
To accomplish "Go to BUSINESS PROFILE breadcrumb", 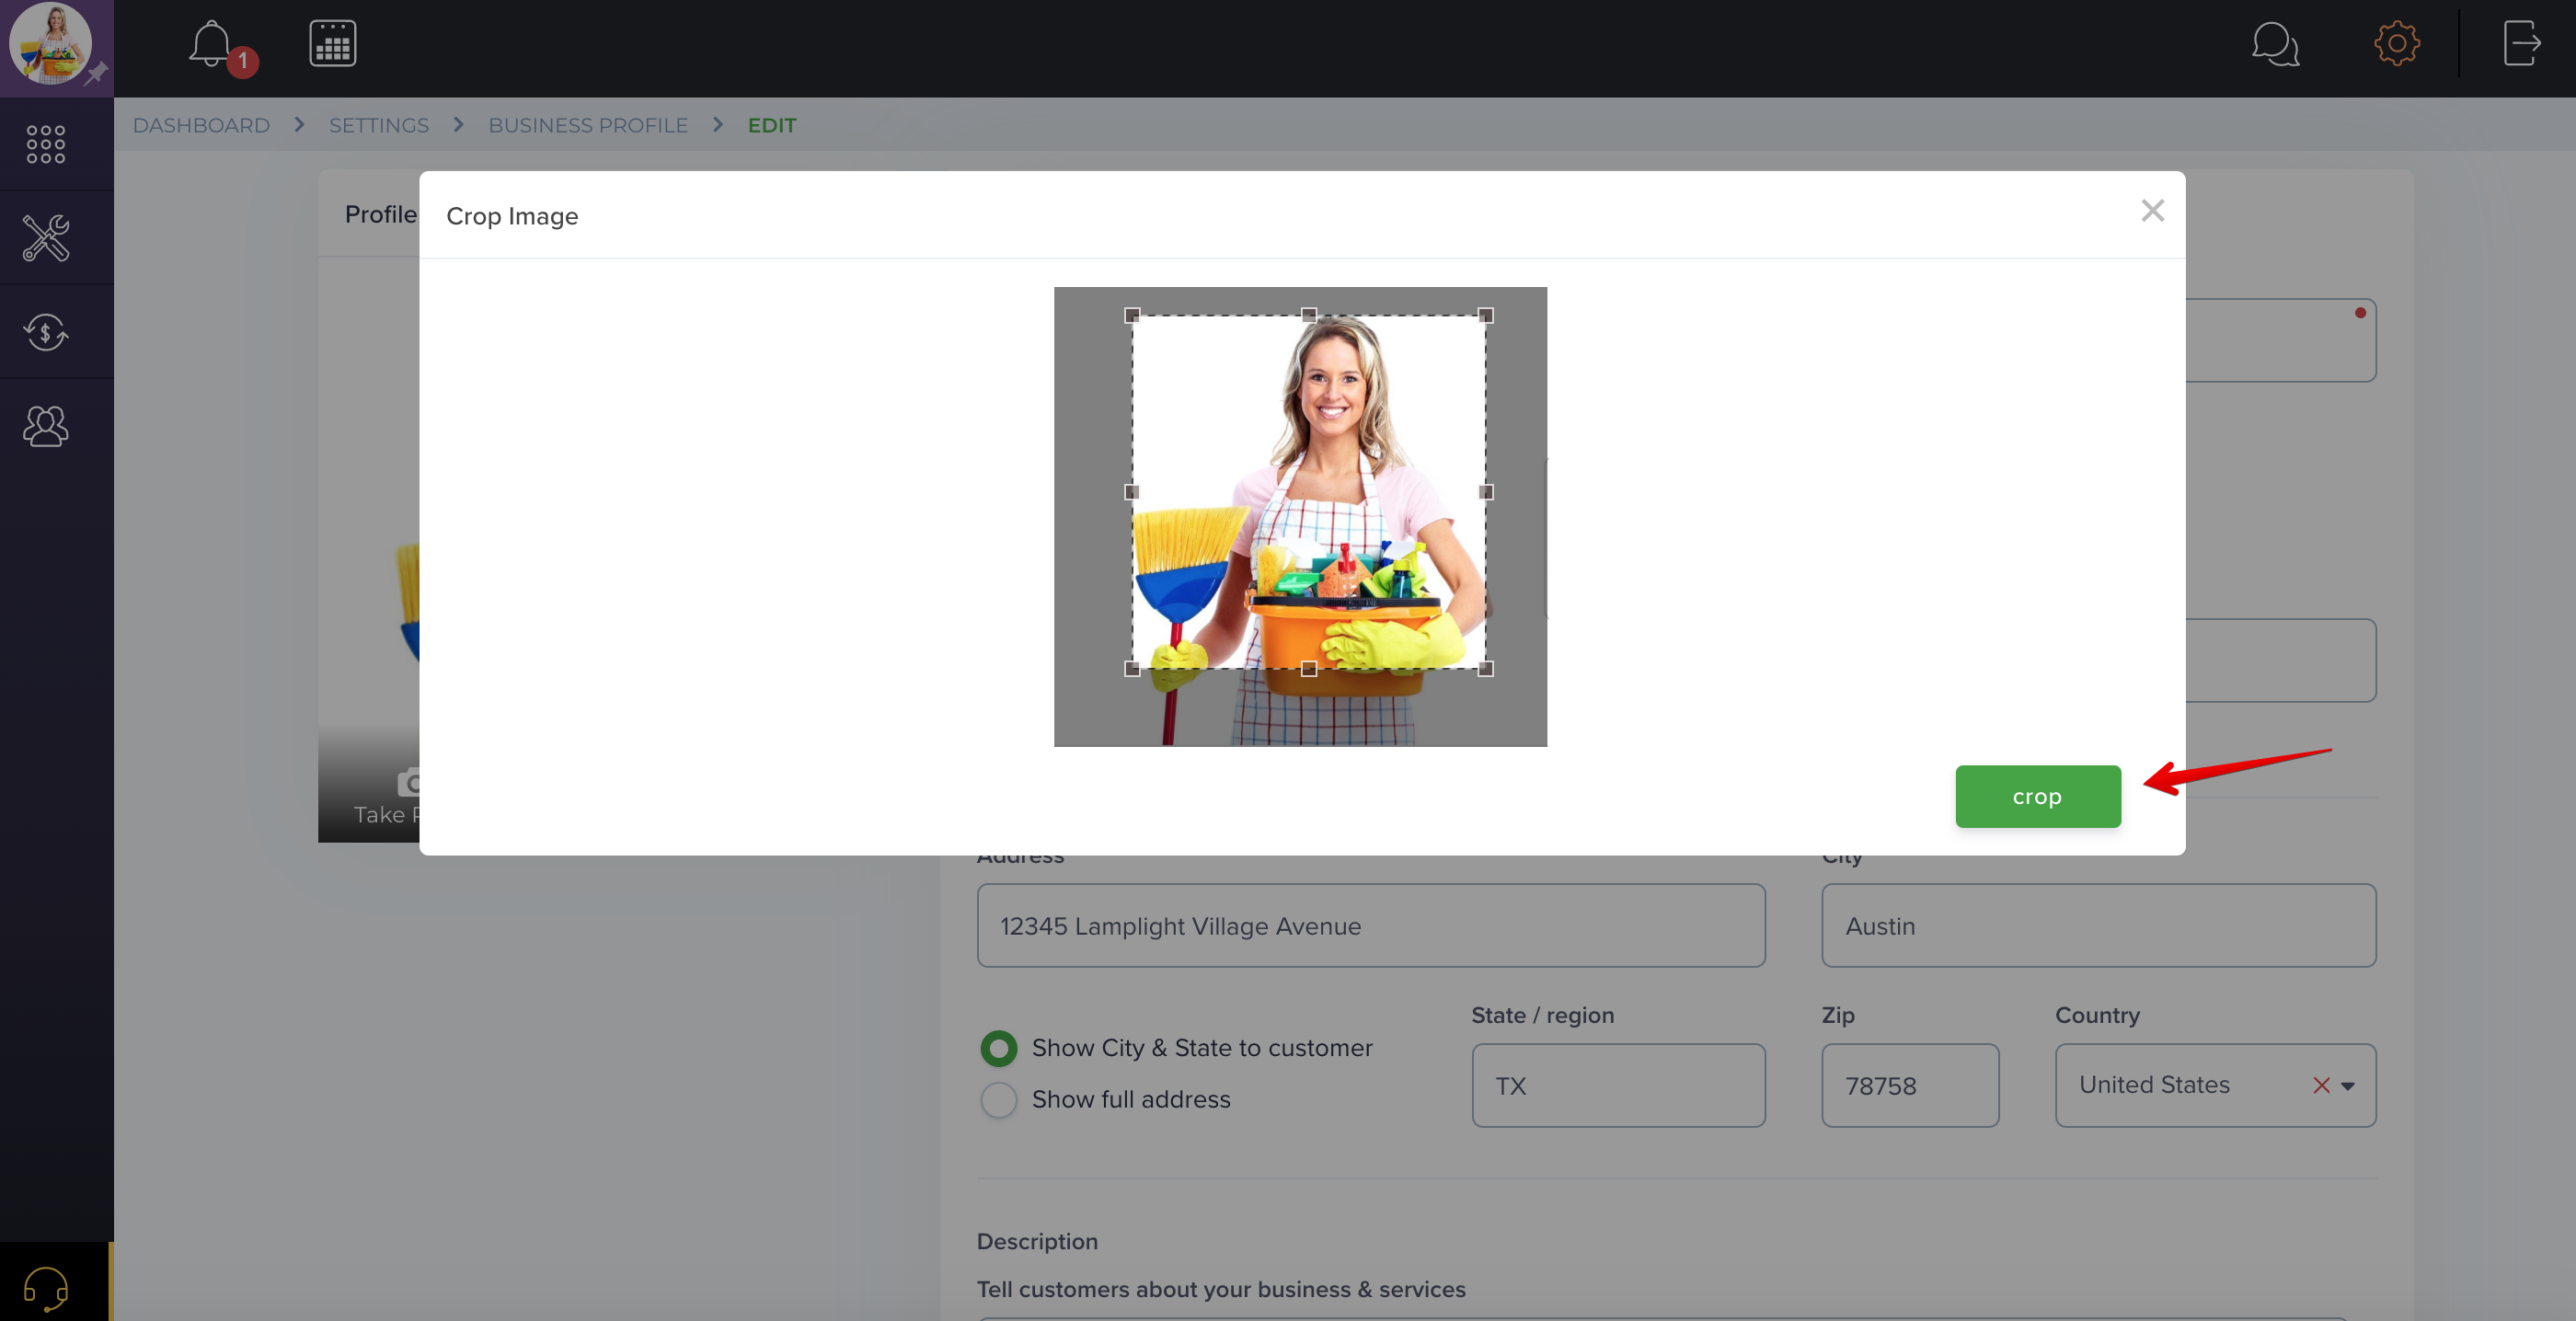I will coord(588,125).
